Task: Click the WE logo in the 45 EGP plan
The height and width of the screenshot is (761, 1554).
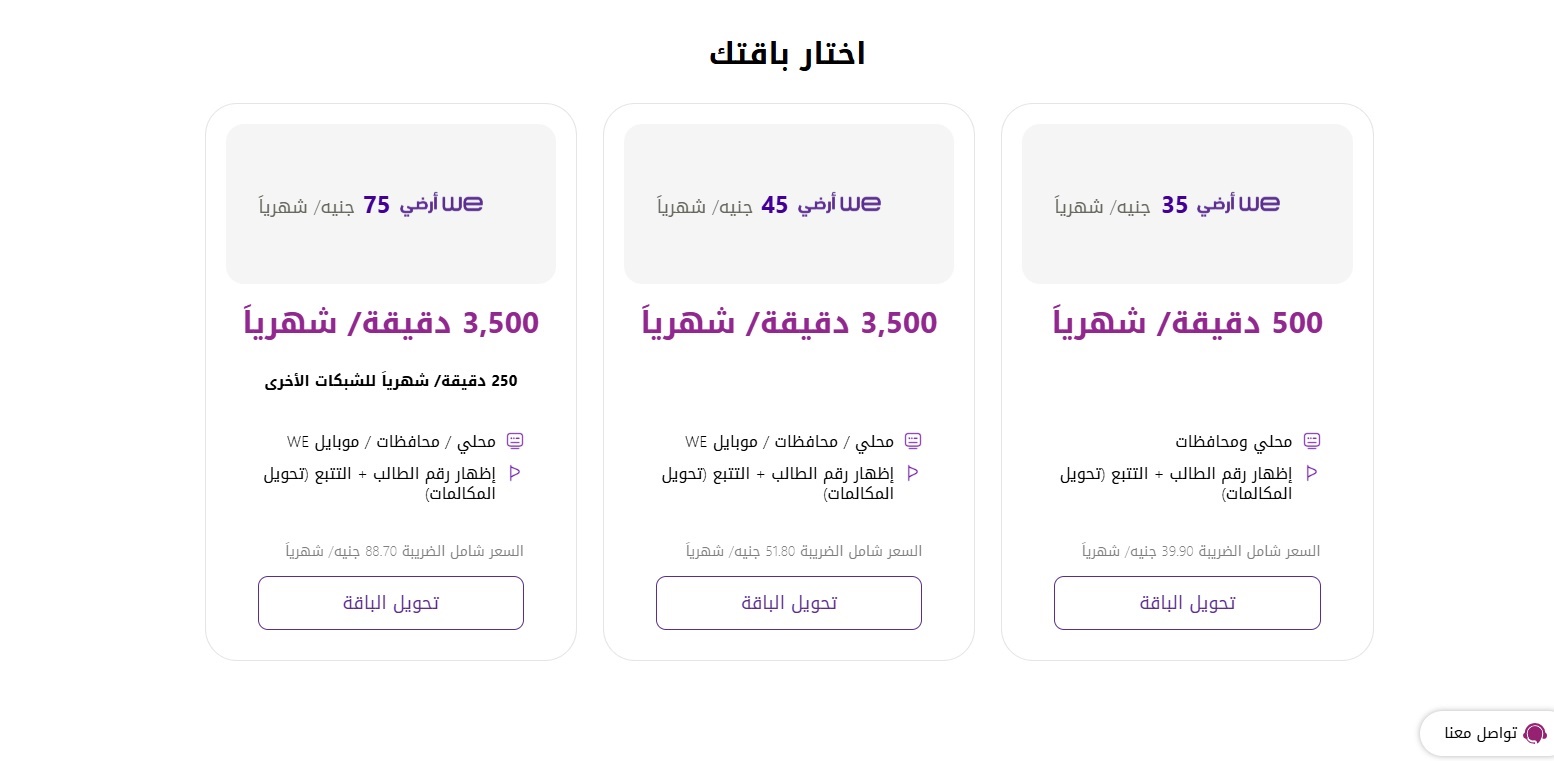Action: [x=861, y=204]
